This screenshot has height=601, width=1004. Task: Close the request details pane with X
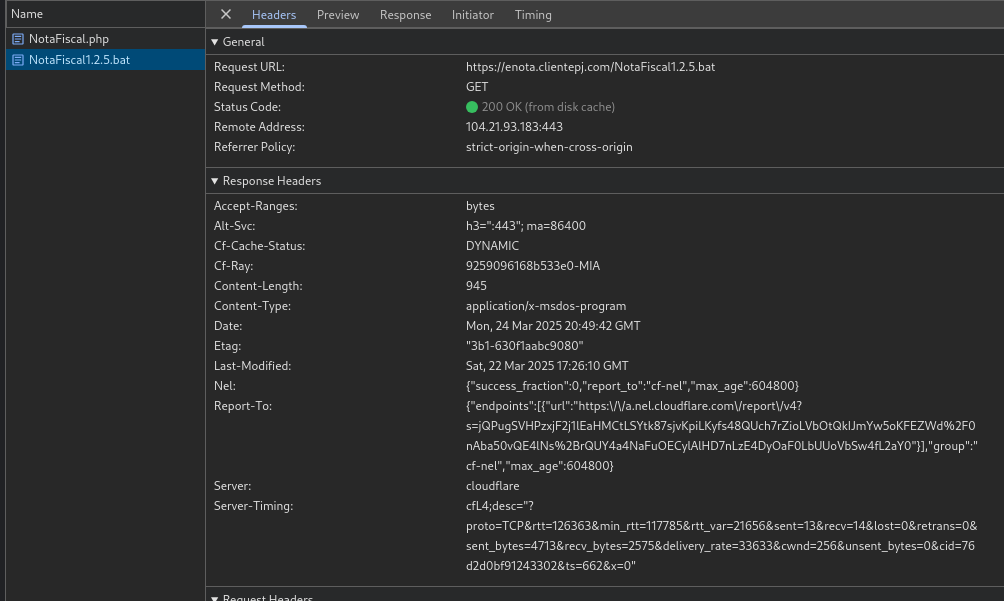point(226,14)
